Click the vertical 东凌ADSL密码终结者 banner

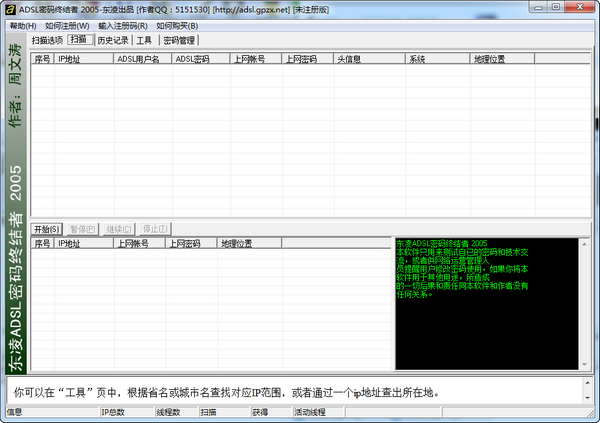point(16,204)
